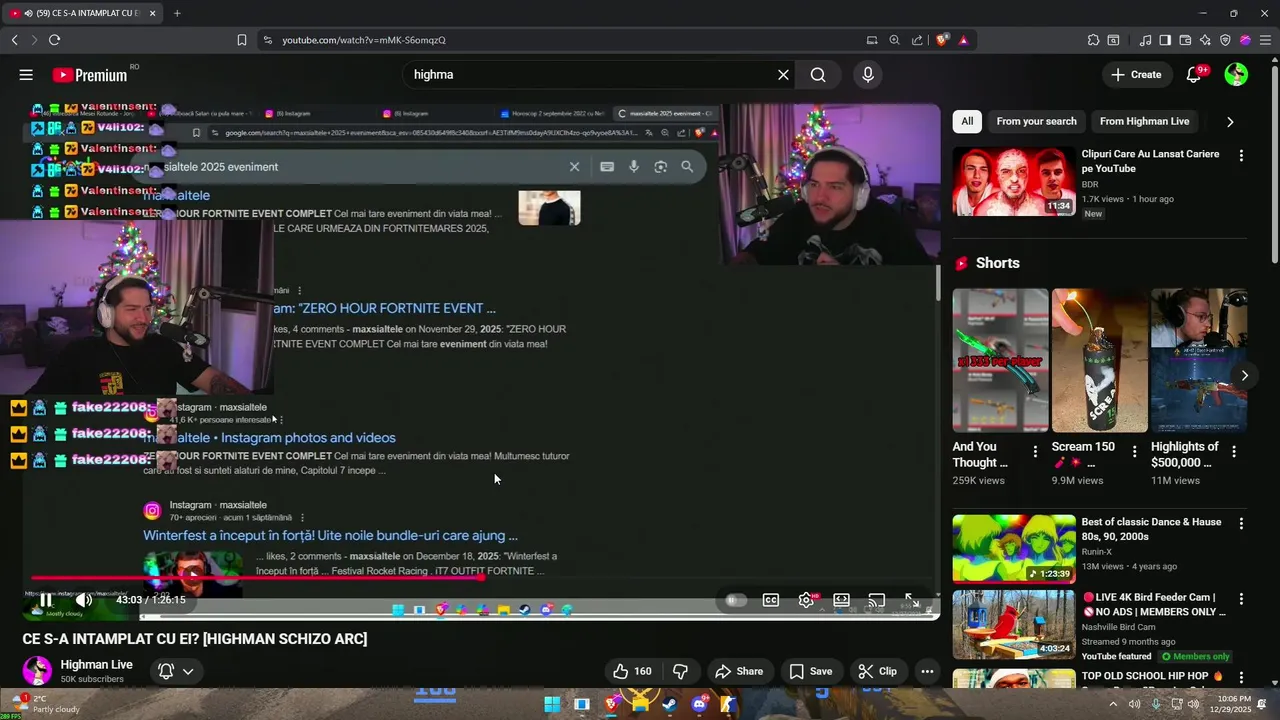Open a new browser tab
This screenshot has width=1280, height=720.
177,13
